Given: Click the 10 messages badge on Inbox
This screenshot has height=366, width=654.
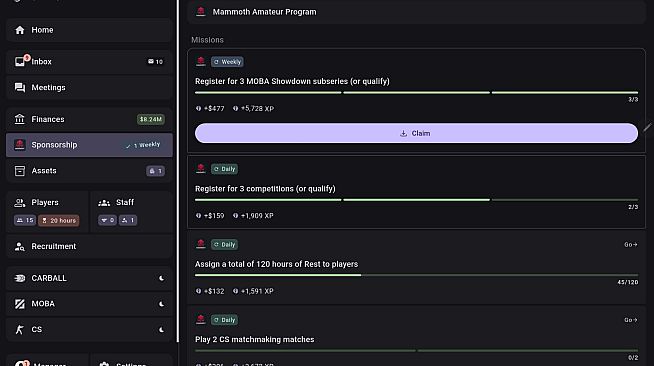Looking at the screenshot, I should [x=155, y=62].
